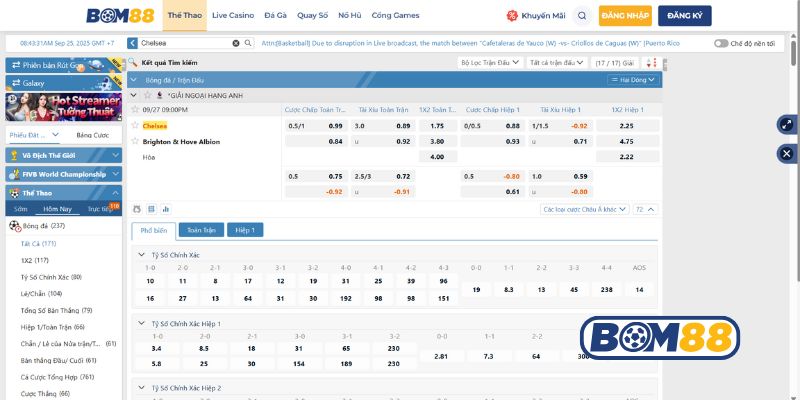Close the floating panel with X button

[x=786, y=153]
